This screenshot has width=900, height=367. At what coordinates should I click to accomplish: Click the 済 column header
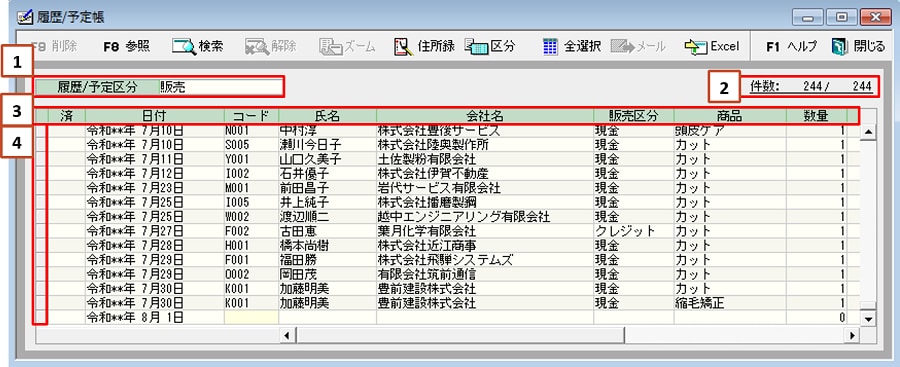click(x=67, y=116)
